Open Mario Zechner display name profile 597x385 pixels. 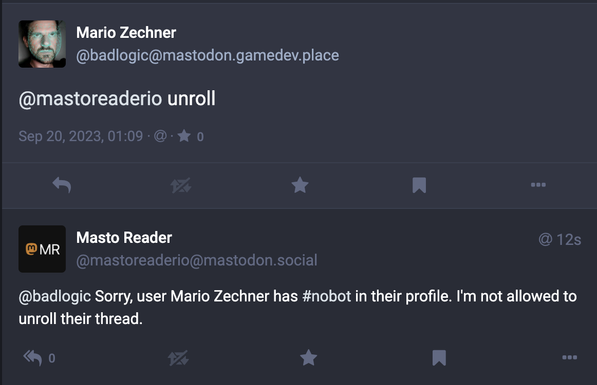[126, 33]
